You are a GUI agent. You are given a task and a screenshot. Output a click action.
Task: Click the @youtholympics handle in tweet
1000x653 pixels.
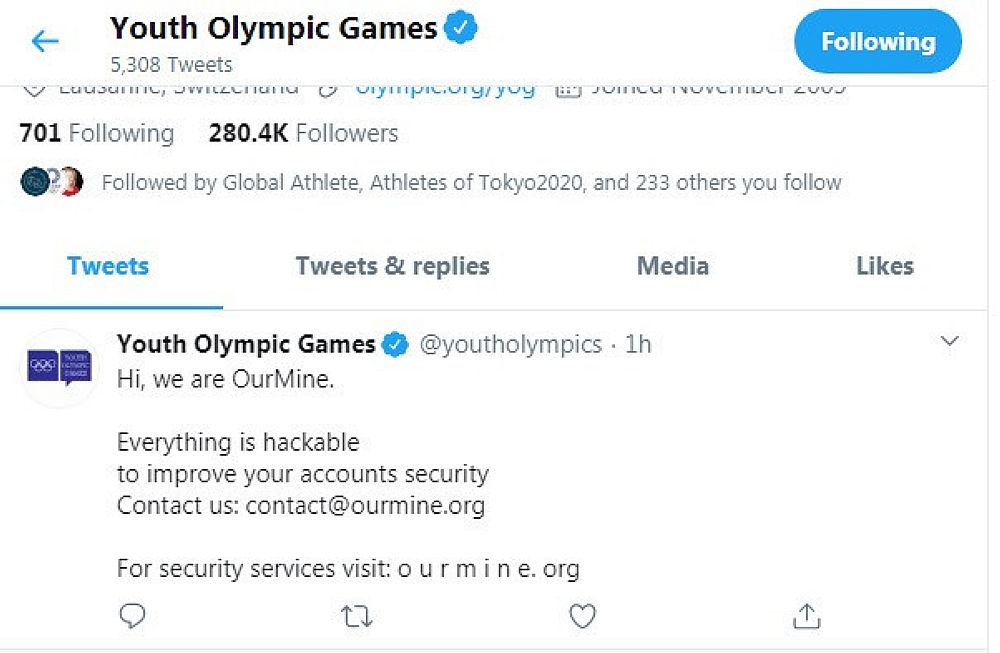tap(510, 345)
